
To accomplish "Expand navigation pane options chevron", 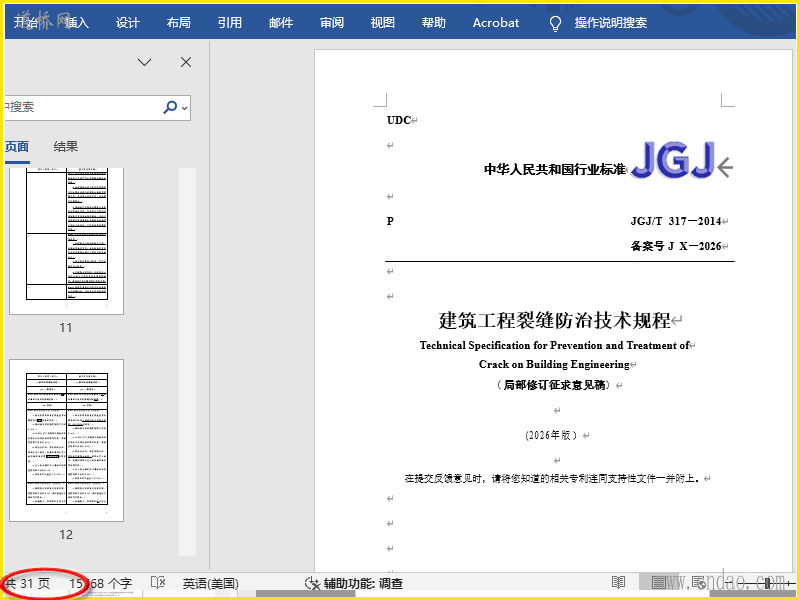I will [144, 62].
